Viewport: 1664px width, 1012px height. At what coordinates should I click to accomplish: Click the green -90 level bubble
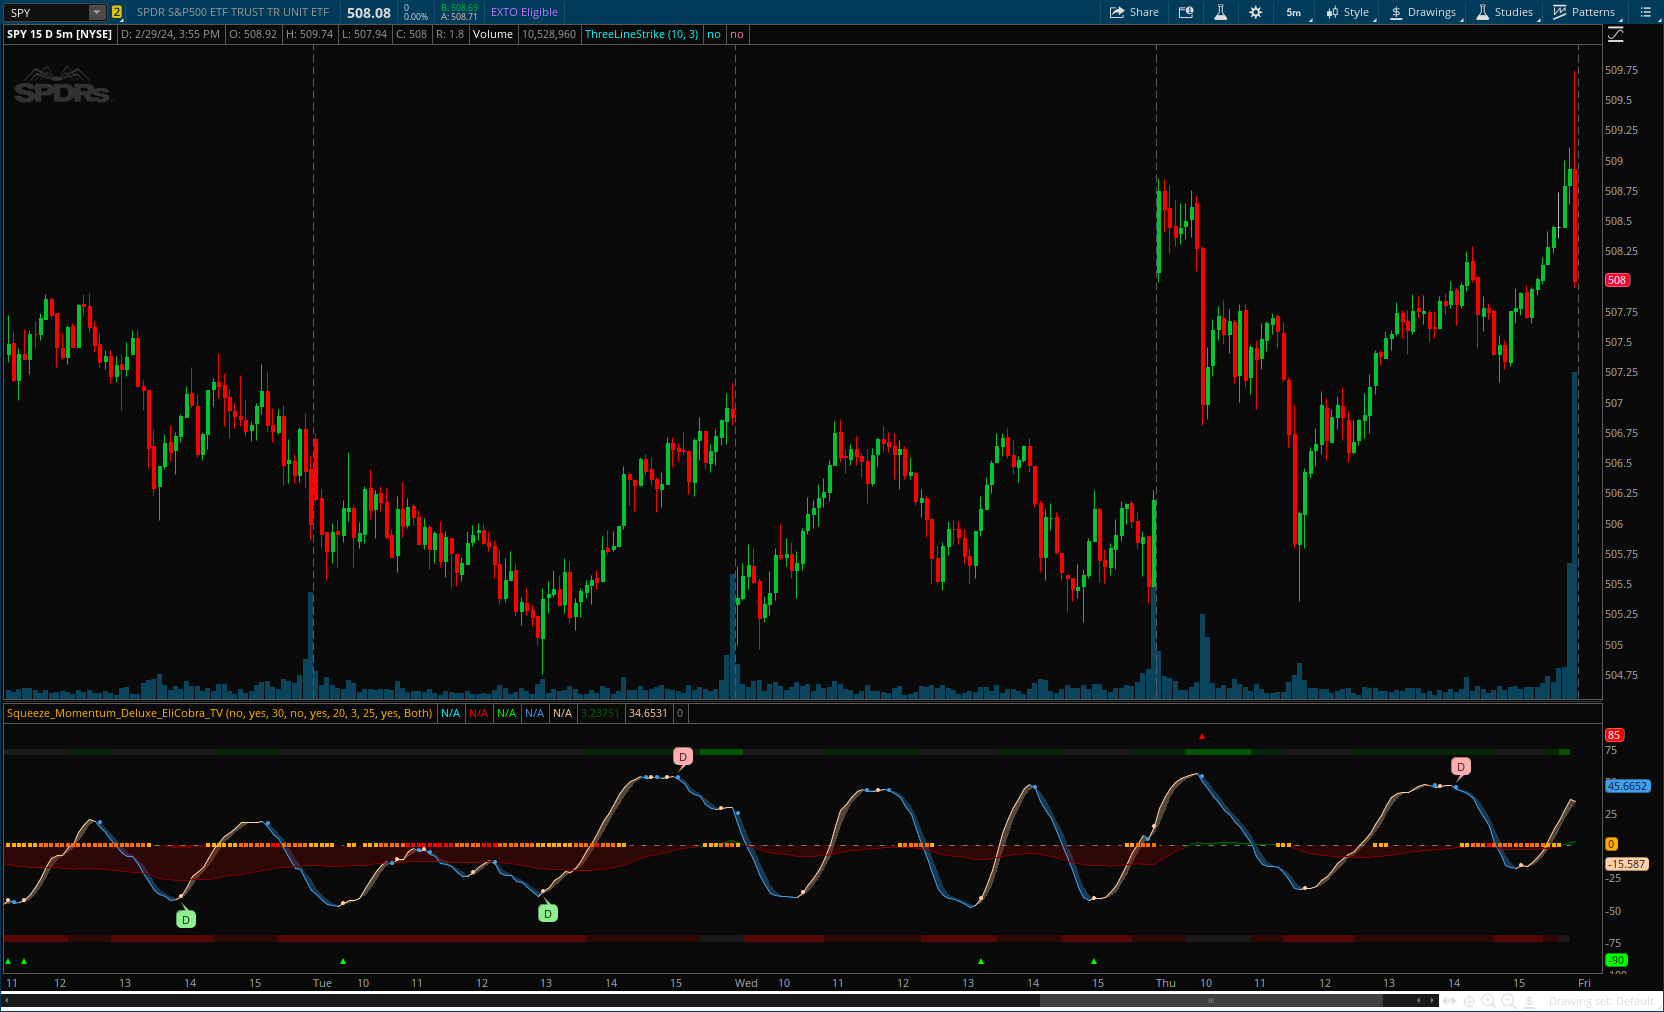1616,960
